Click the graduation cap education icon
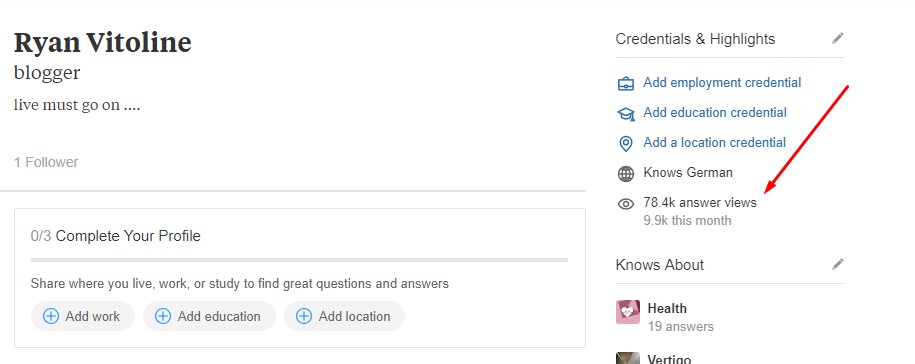Viewport: 915px width, 364px height. tap(626, 113)
